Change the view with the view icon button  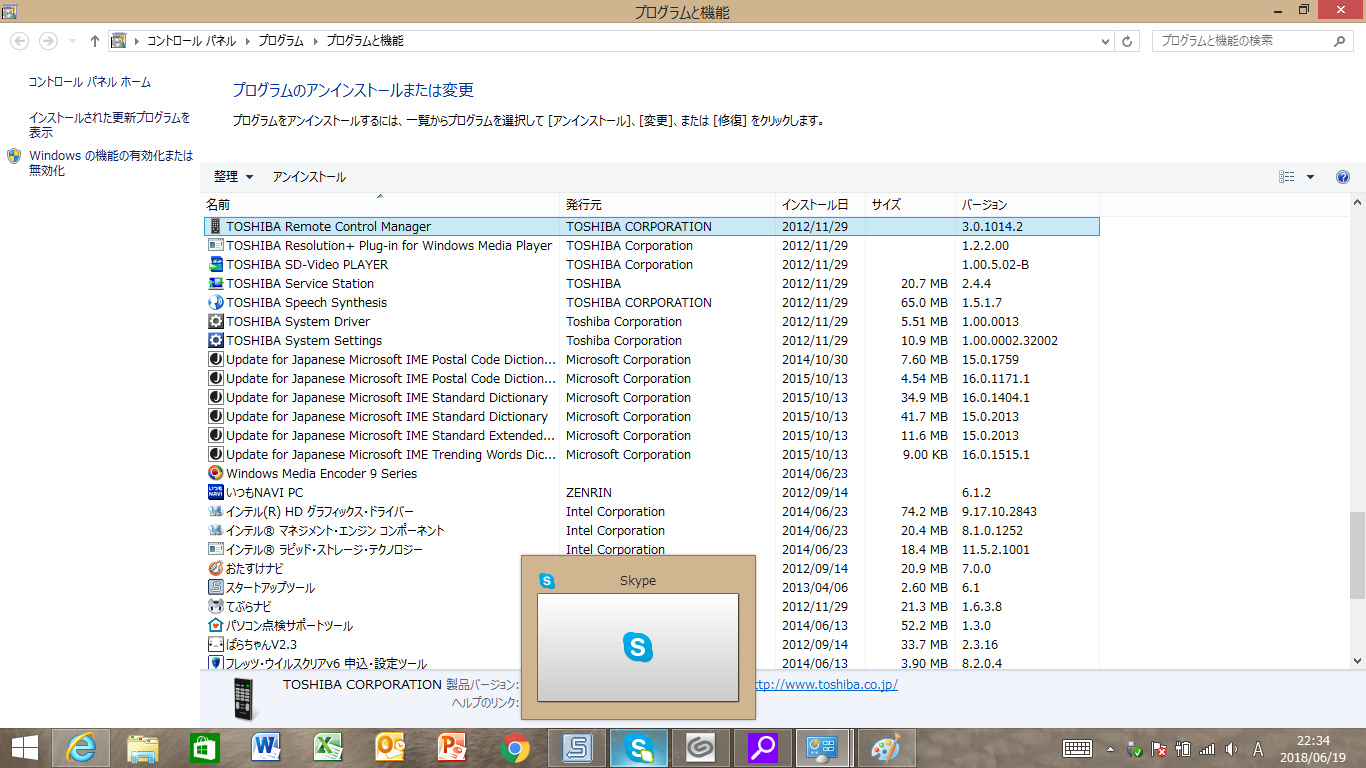tap(1287, 177)
